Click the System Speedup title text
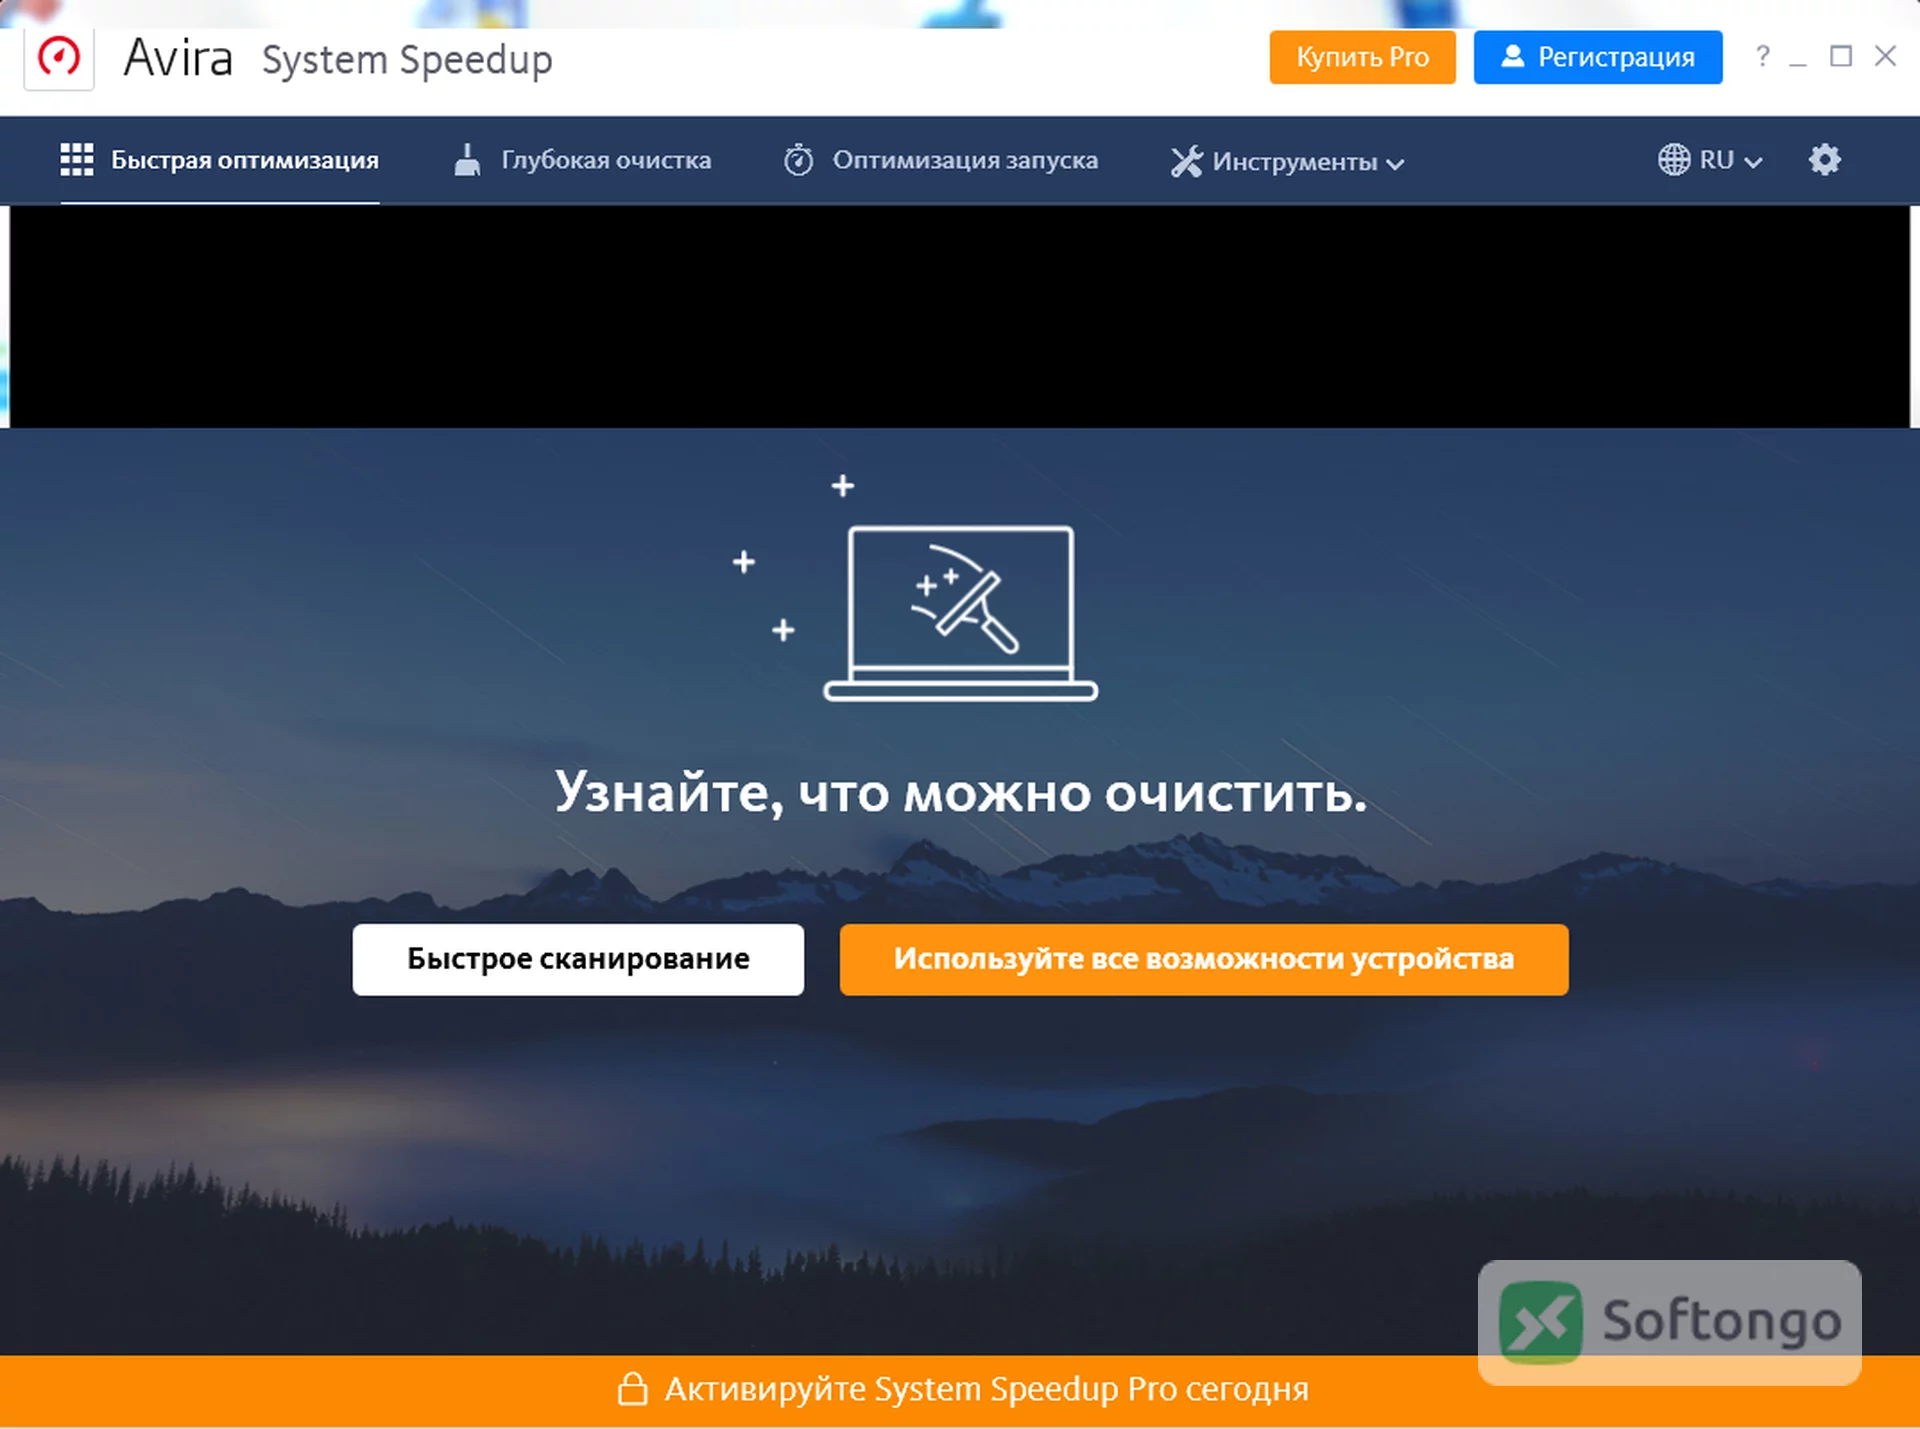 click(407, 60)
